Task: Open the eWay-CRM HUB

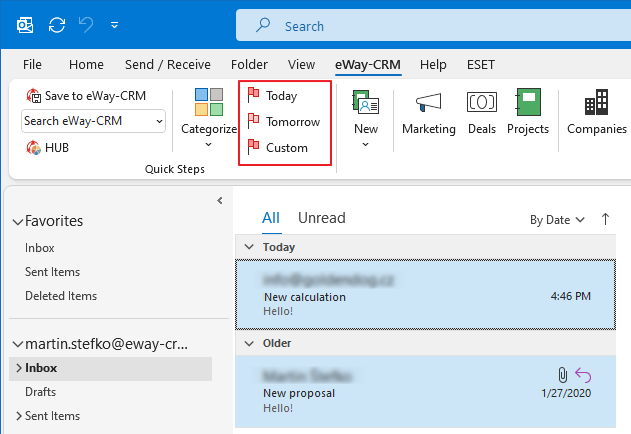Action: tap(47, 148)
